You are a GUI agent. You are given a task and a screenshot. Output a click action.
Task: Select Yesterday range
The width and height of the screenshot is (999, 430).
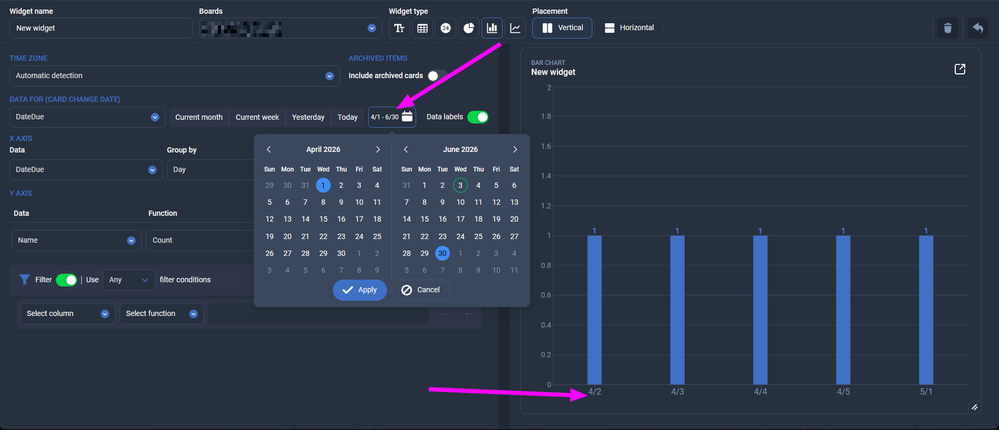(x=308, y=117)
